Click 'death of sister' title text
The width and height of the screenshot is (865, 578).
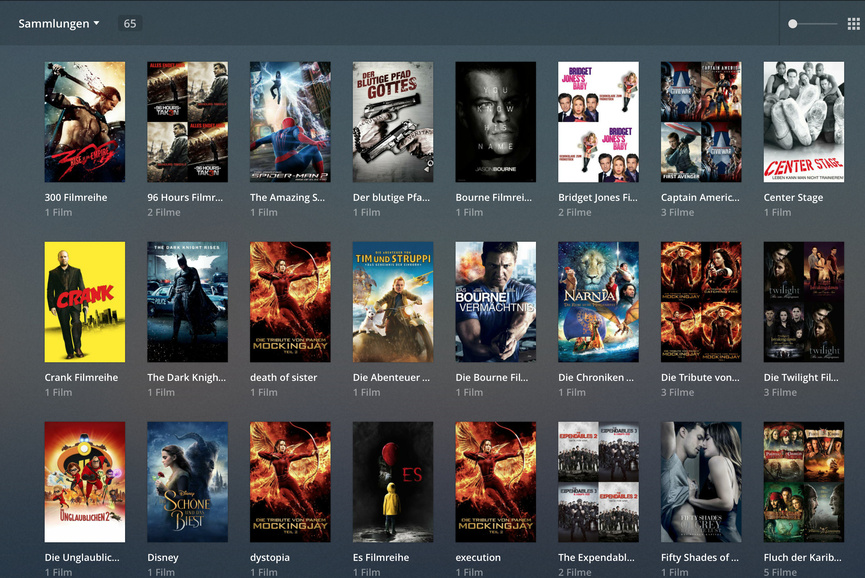[x=284, y=378]
